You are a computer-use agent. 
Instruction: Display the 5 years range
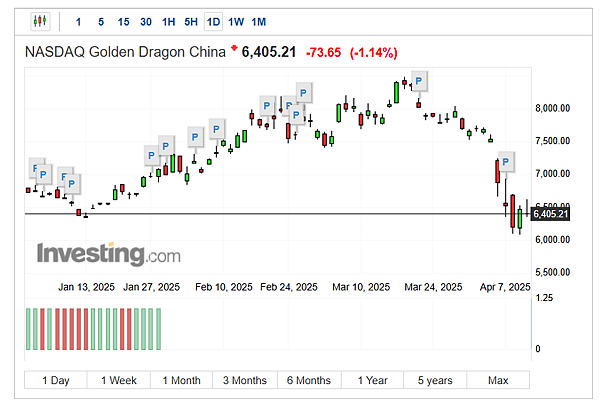click(x=435, y=380)
